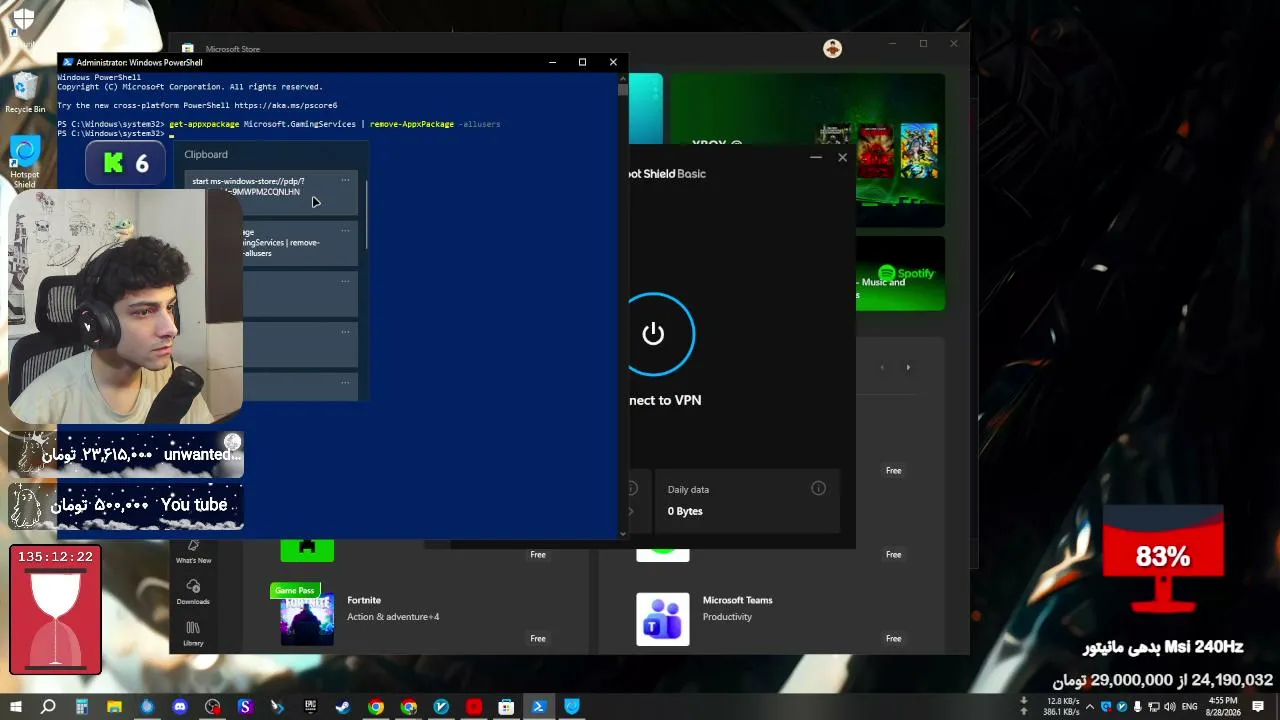The image size is (1280, 720).
Task: Click the next arrow in Store carousel
Action: 908,367
